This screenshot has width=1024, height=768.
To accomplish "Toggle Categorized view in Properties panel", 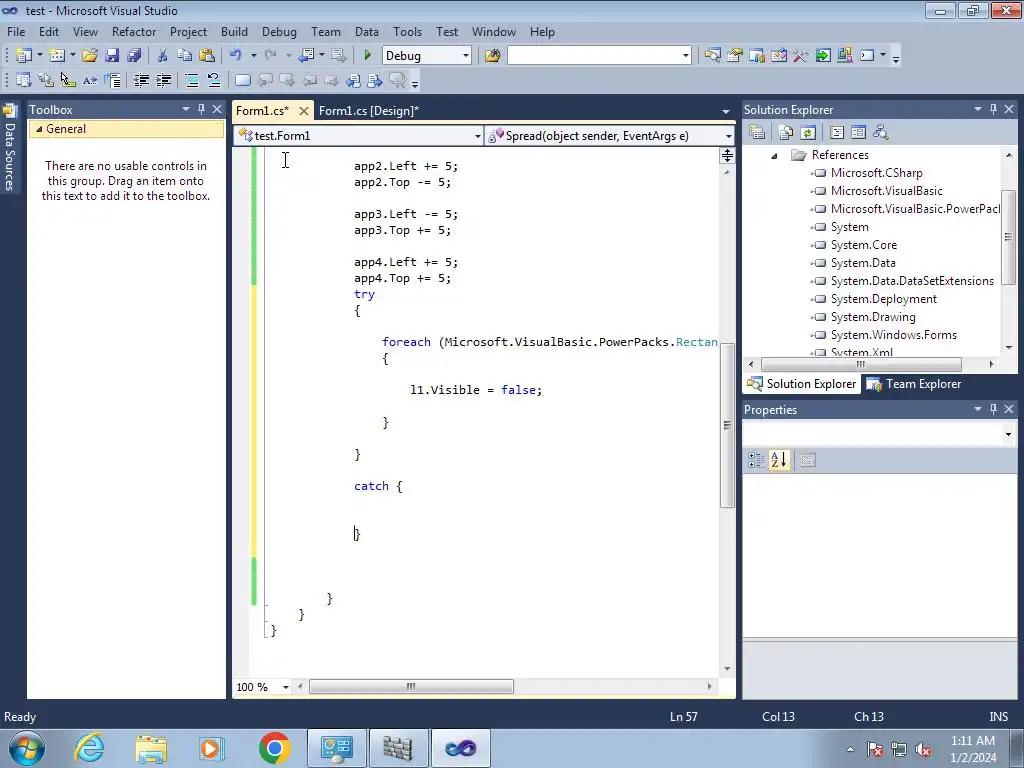I will [756, 460].
